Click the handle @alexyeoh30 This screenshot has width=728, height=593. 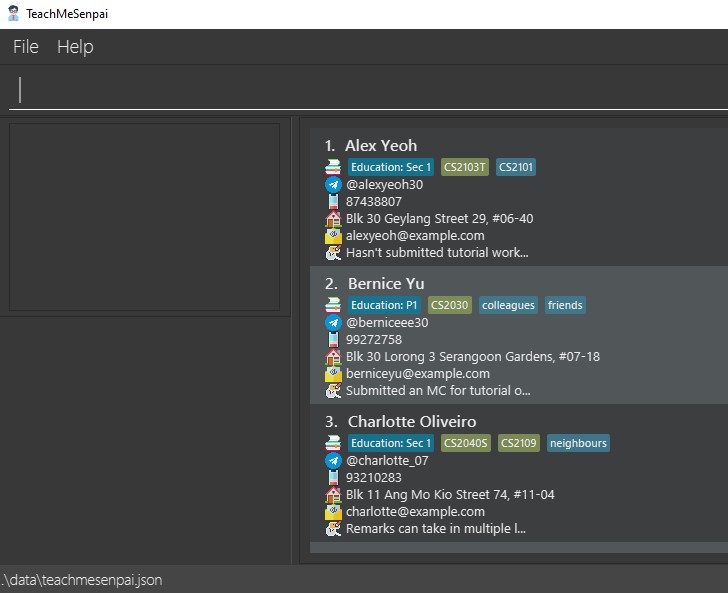click(384, 185)
